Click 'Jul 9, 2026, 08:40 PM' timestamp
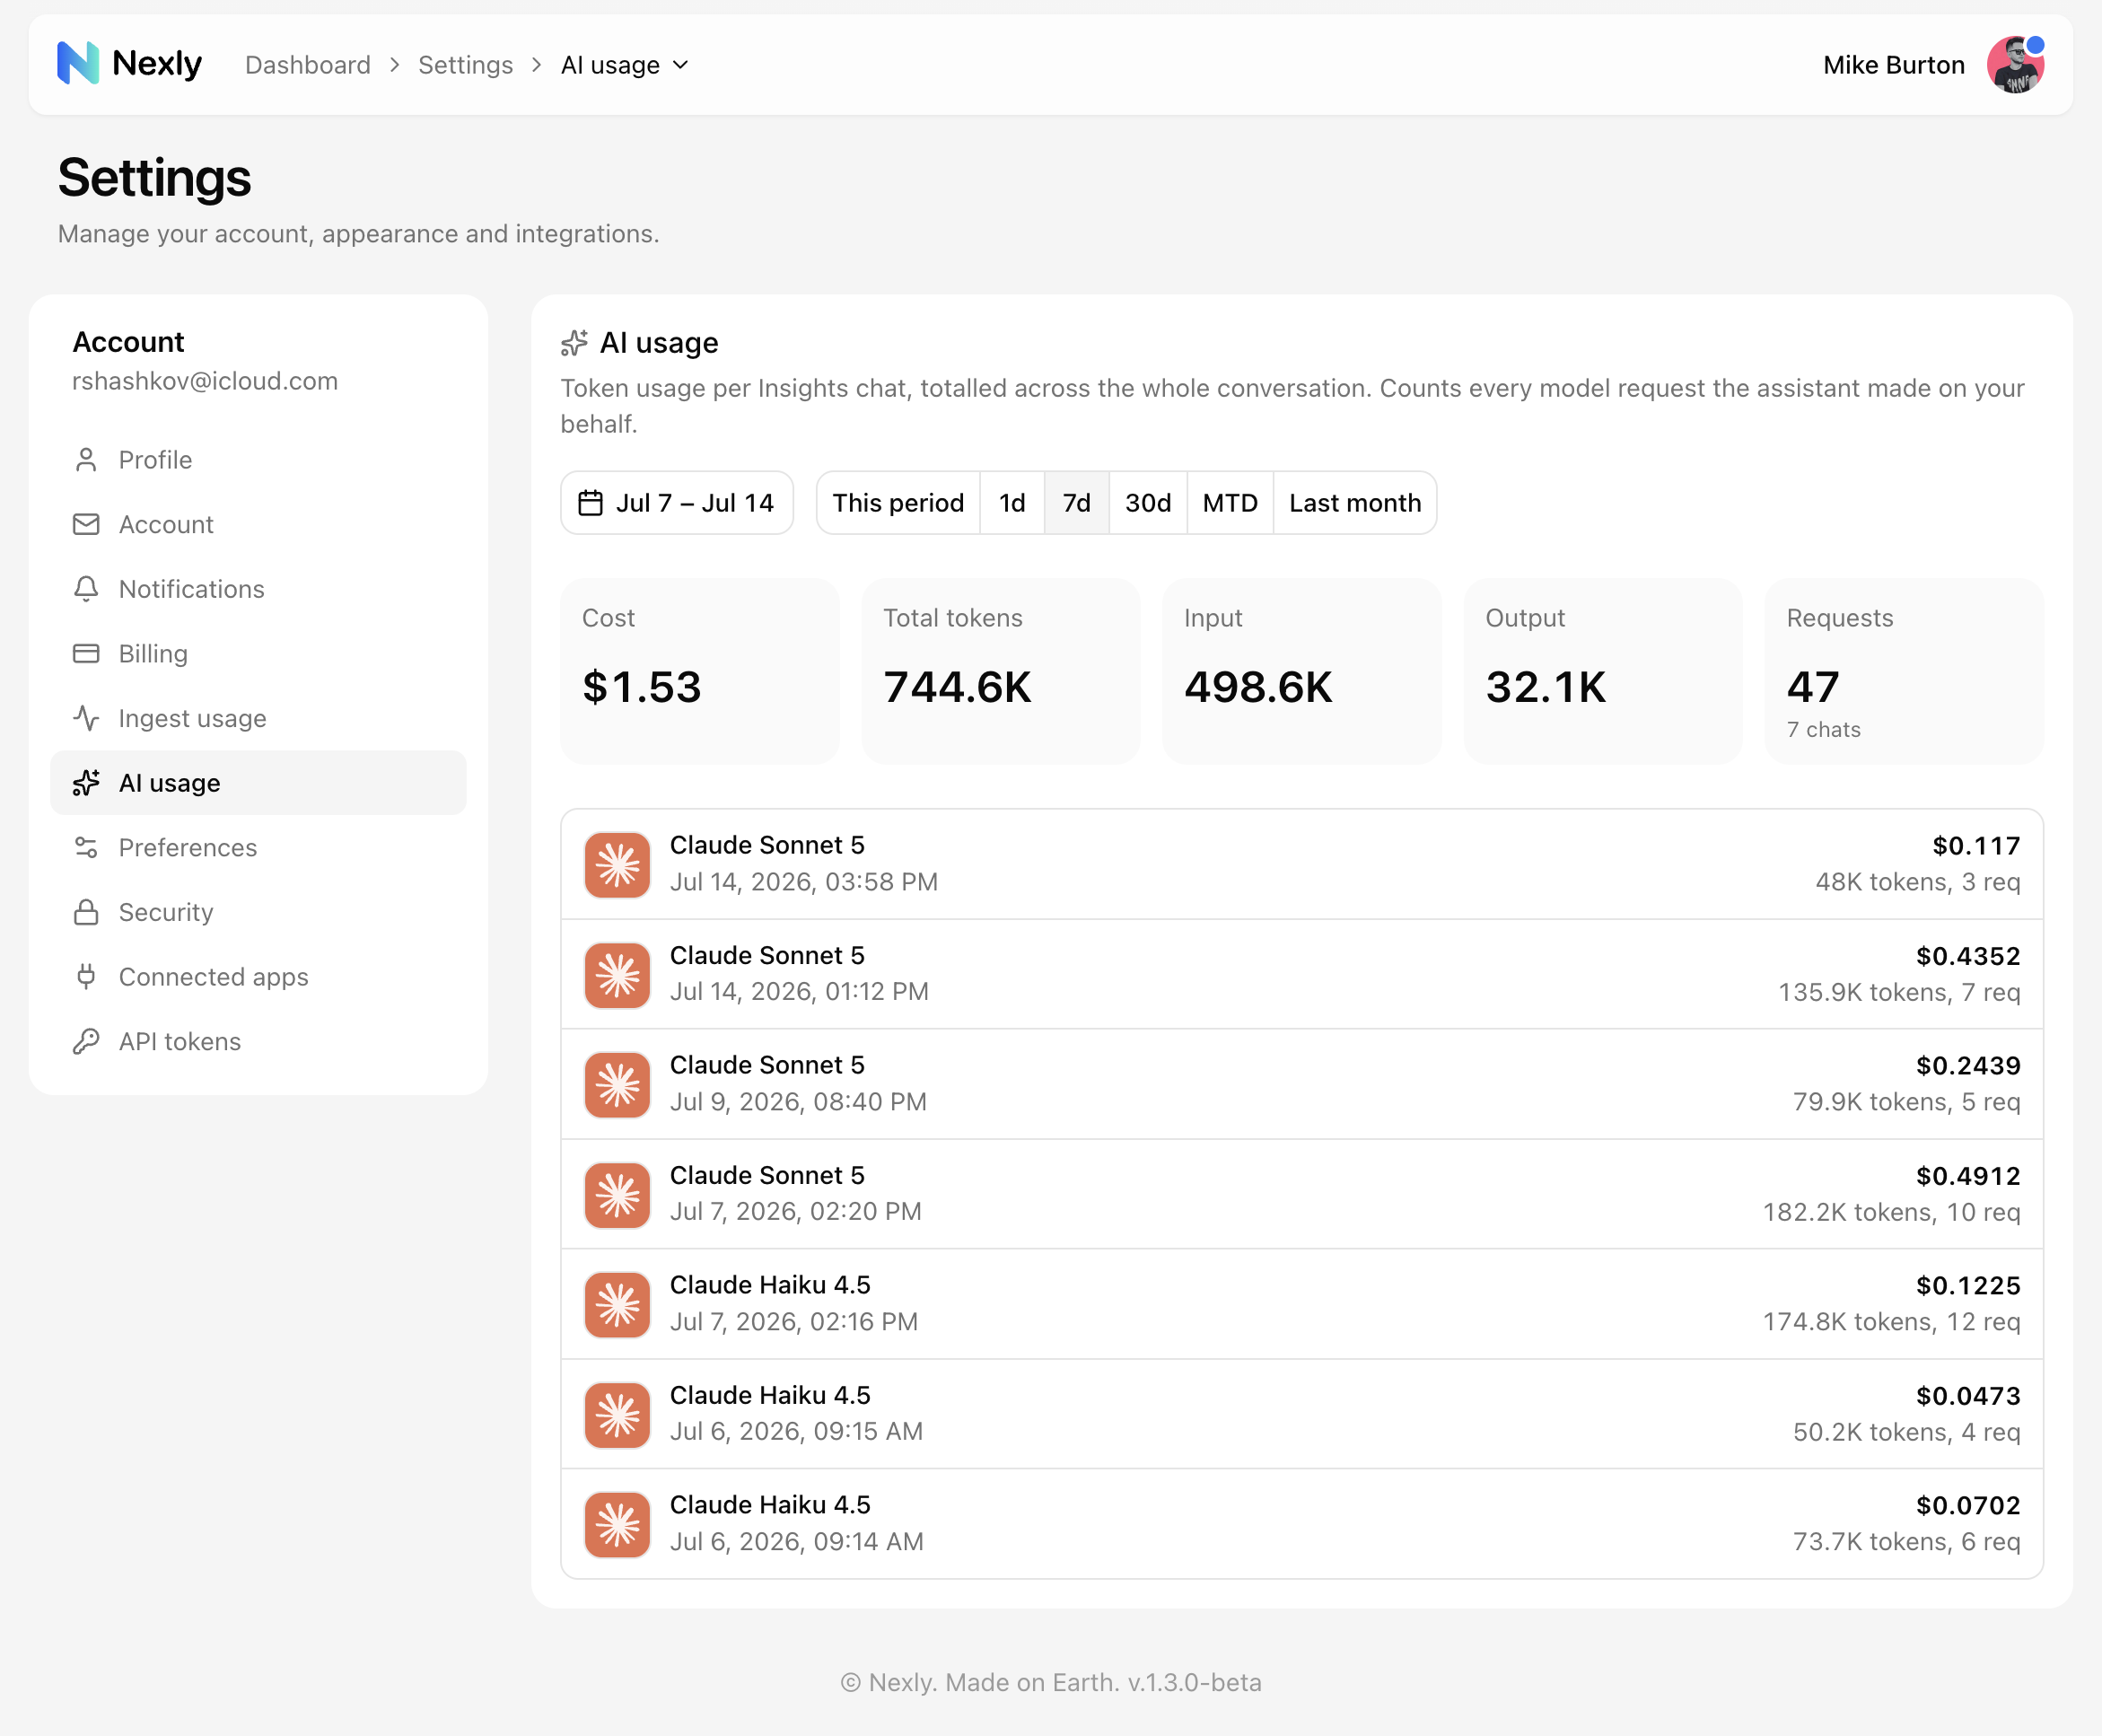This screenshot has width=2102, height=1736. (798, 1102)
